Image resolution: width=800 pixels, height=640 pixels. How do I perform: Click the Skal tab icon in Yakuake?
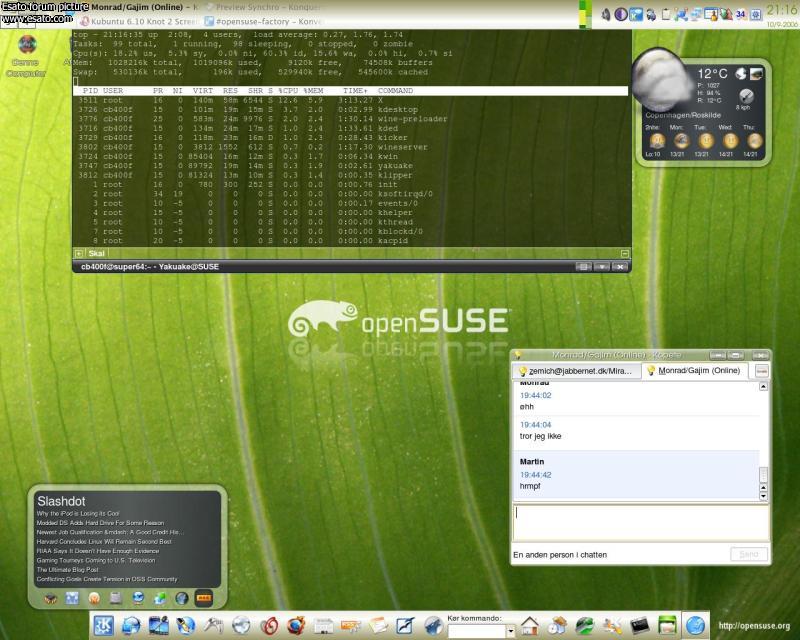80,254
